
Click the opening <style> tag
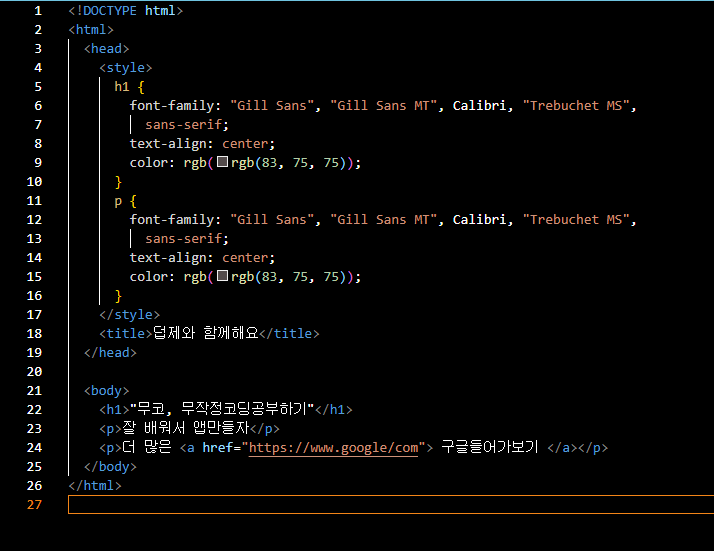[126, 68]
